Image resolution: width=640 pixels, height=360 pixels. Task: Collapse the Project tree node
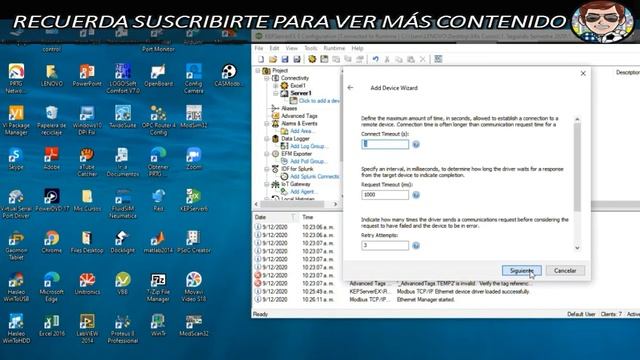pyautogui.click(x=258, y=71)
